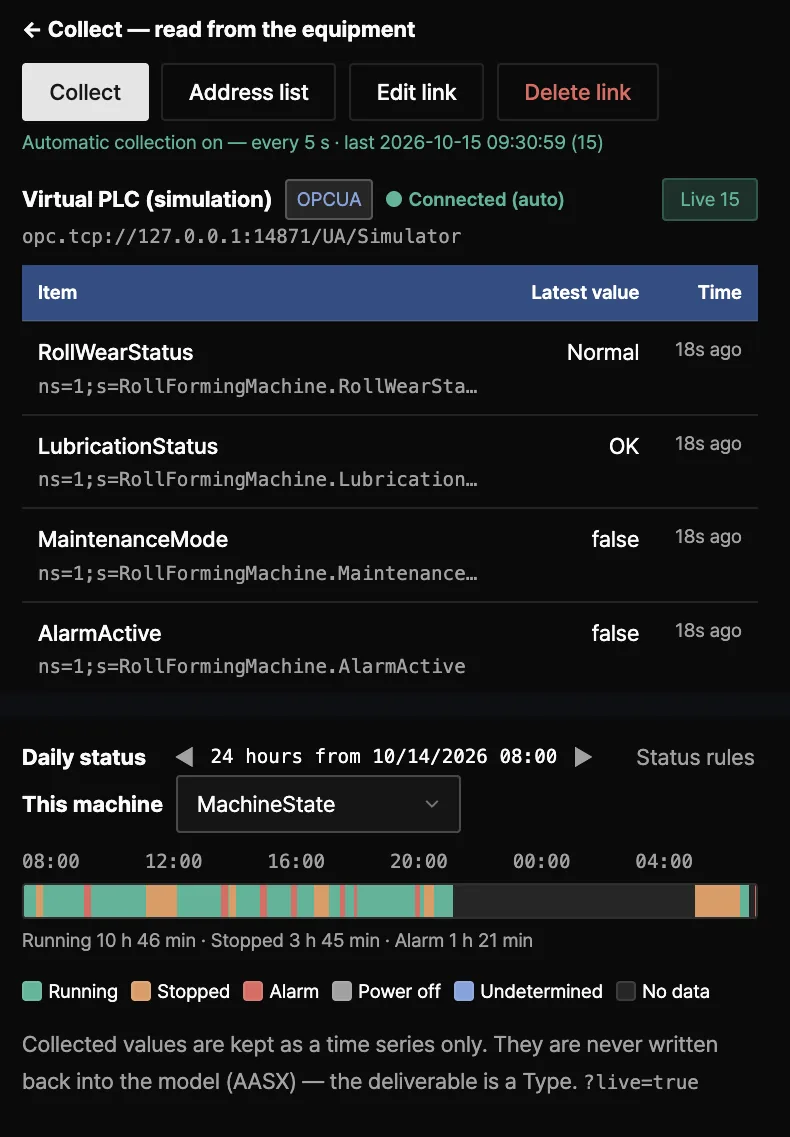Screen dimensions: 790x1137
Task: Click the 18s ago time for AlarmActive
Action: click(708, 631)
